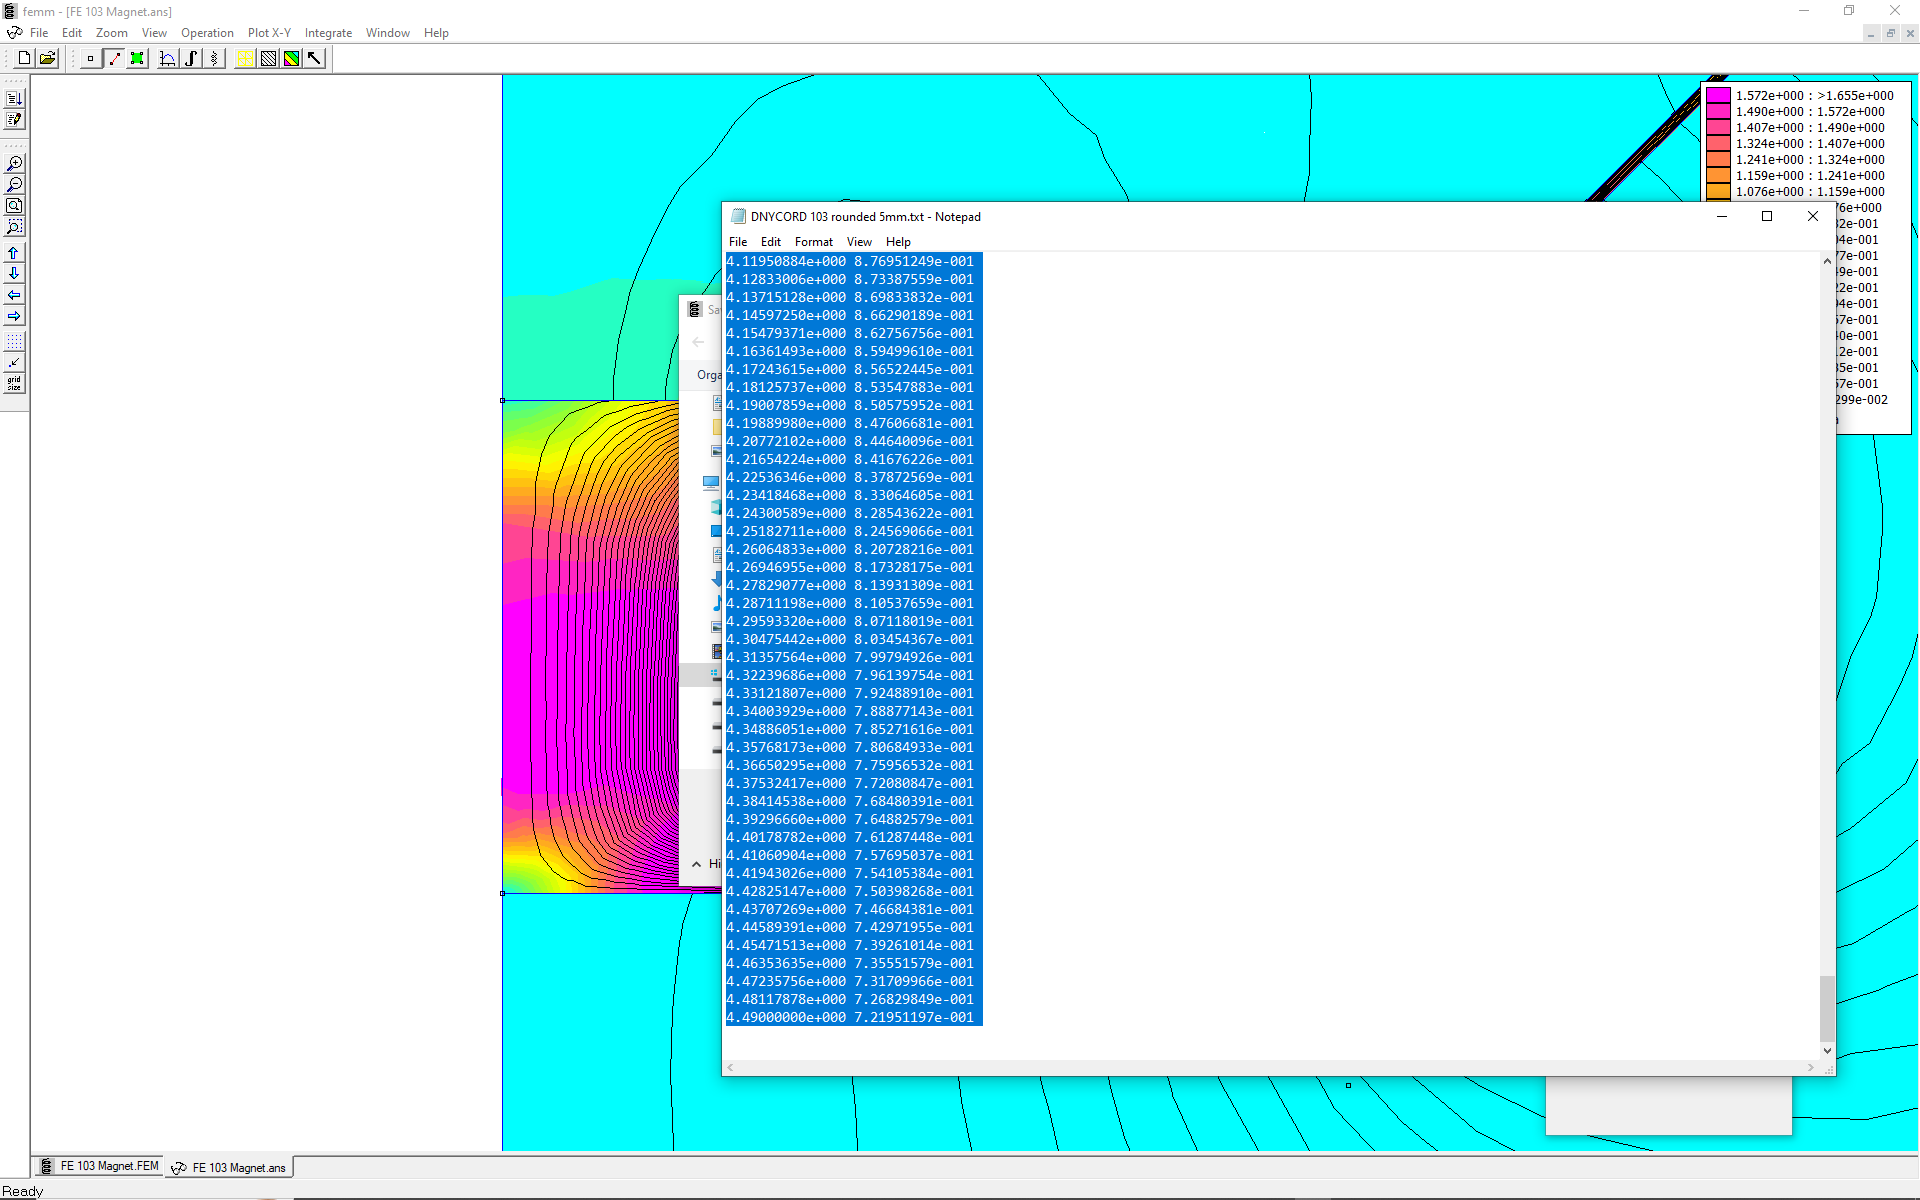Open the Plot X-Y menu
This screenshot has height=1200, width=1920.
click(x=269, y=33)
